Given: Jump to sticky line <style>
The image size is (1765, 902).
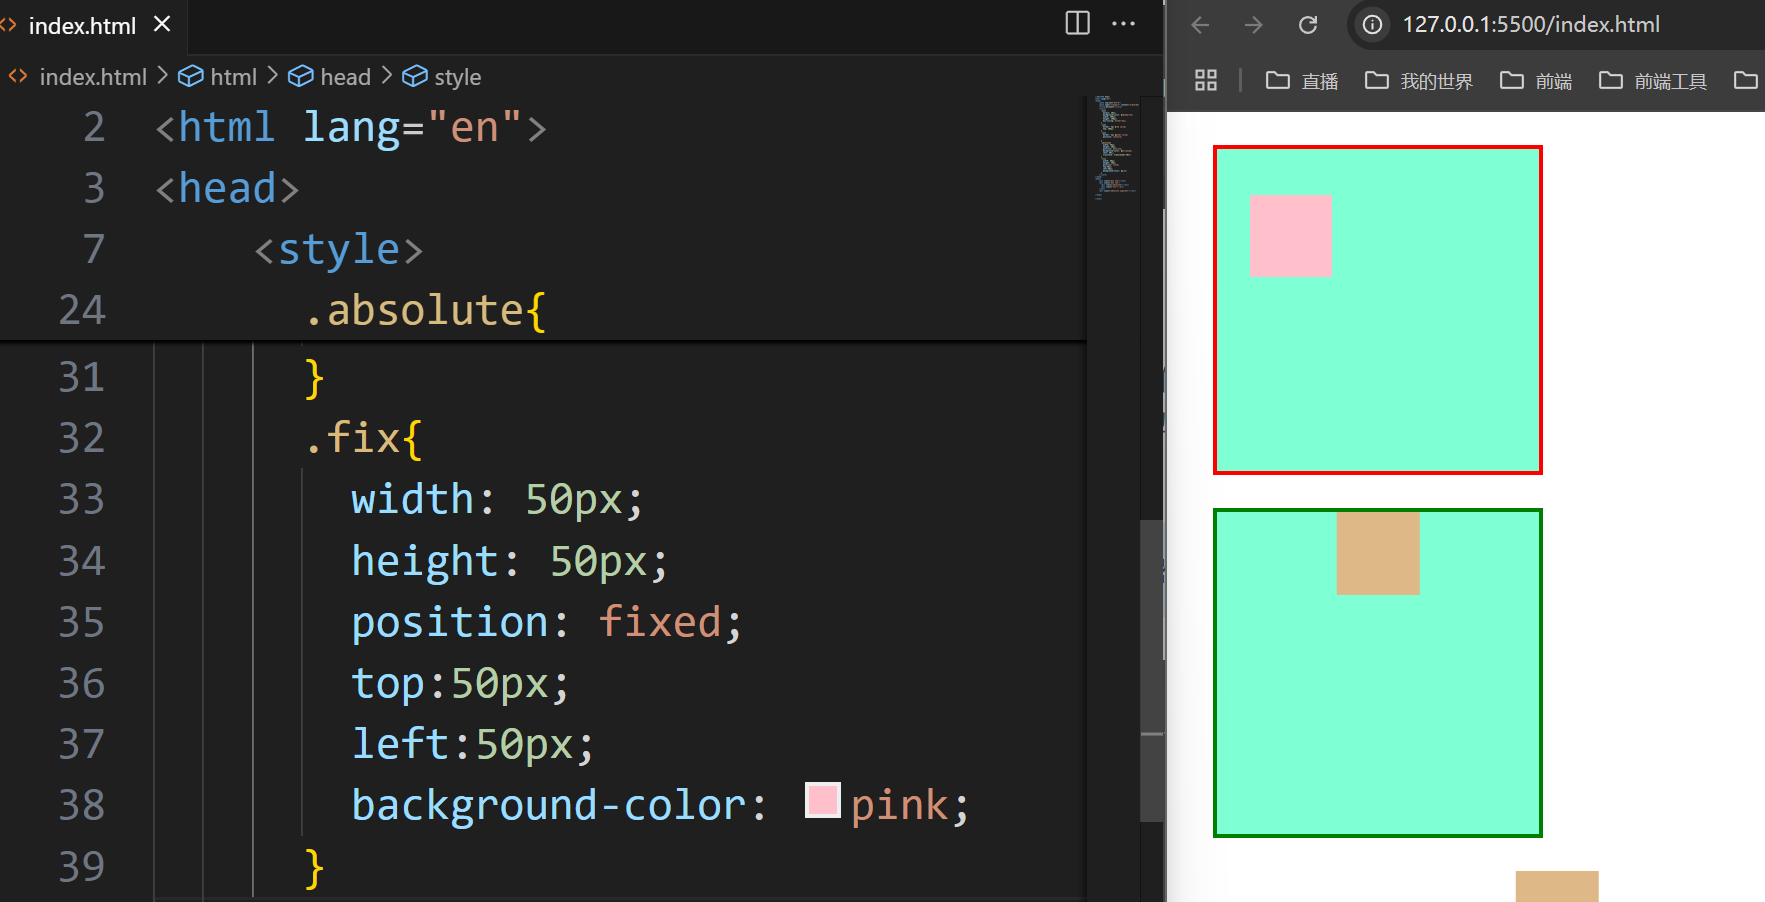Looking at the screenshot, I should [x=339, y=250].
